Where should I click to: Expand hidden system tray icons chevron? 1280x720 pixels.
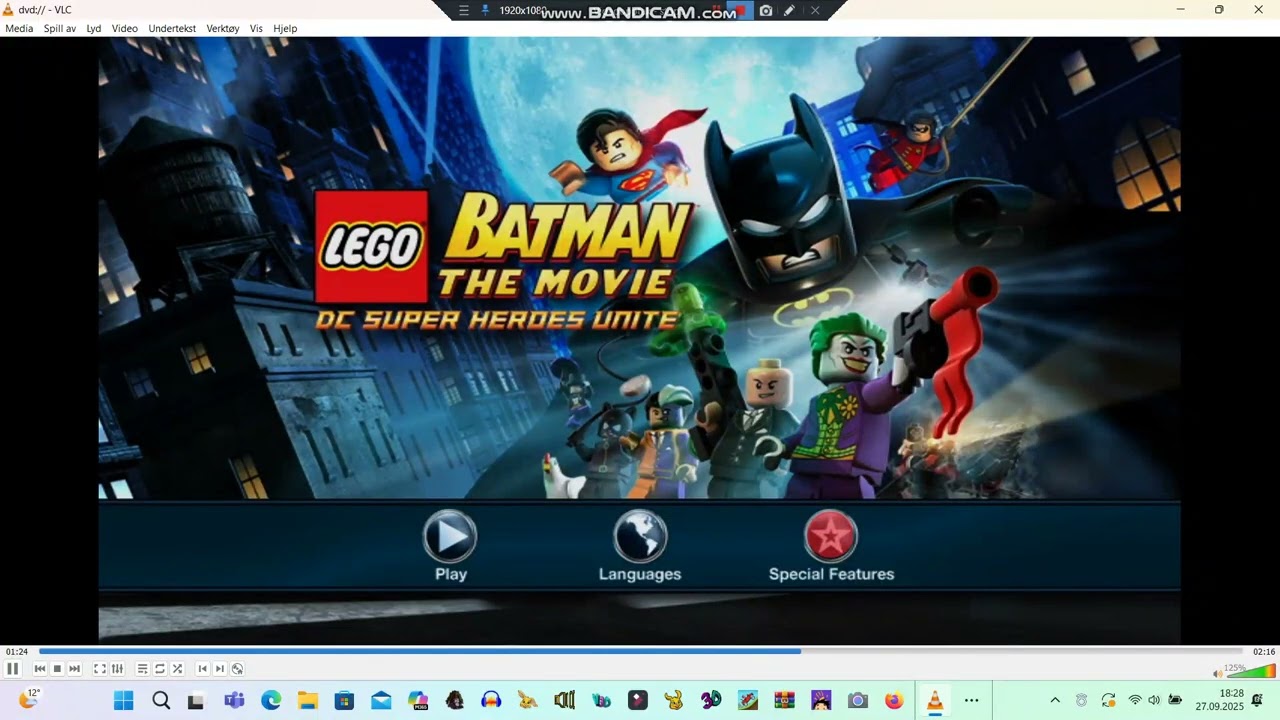tap(1055, 700)
